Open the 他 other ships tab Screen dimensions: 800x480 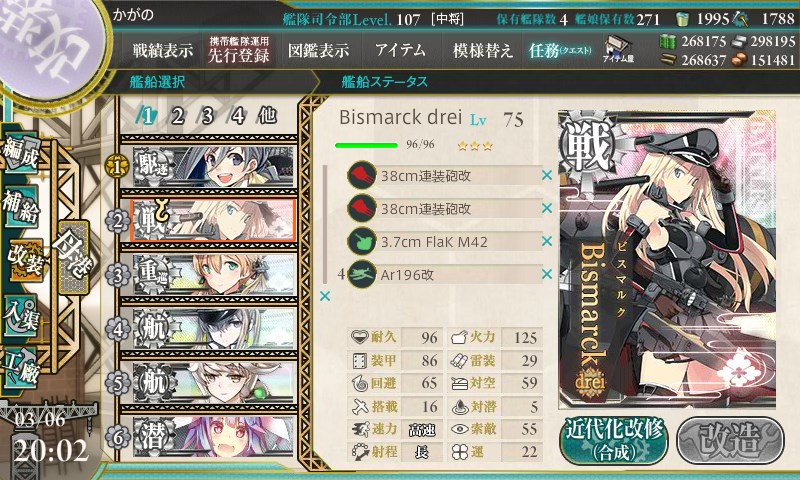coord(267,116)
